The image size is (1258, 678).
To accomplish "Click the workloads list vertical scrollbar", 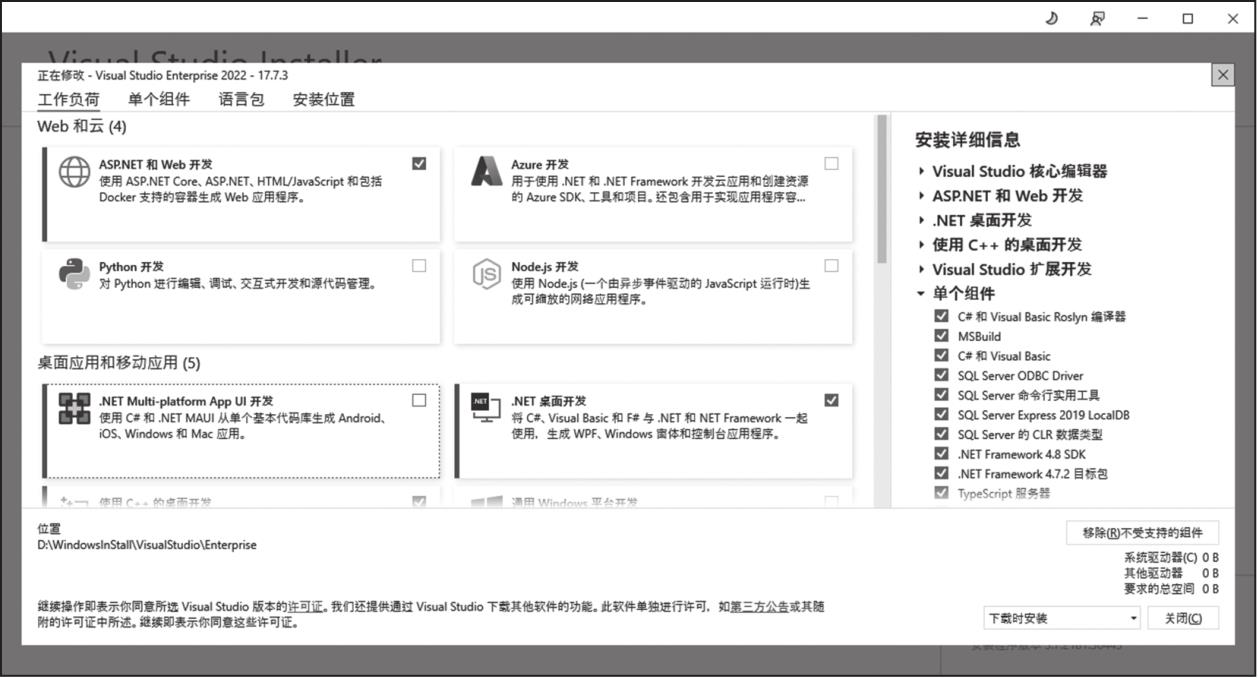I will click(882, 188).
